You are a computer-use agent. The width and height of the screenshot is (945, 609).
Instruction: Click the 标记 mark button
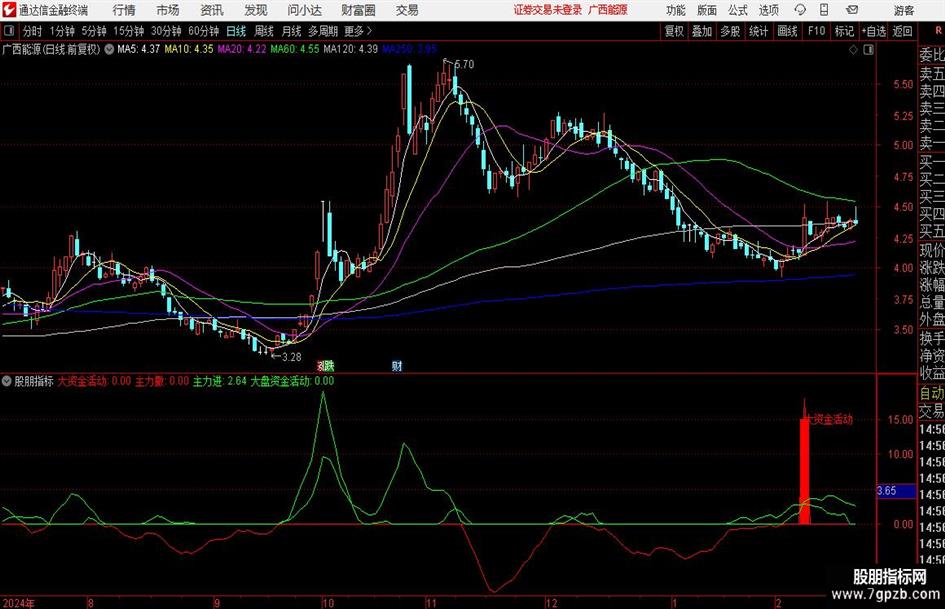844,31
